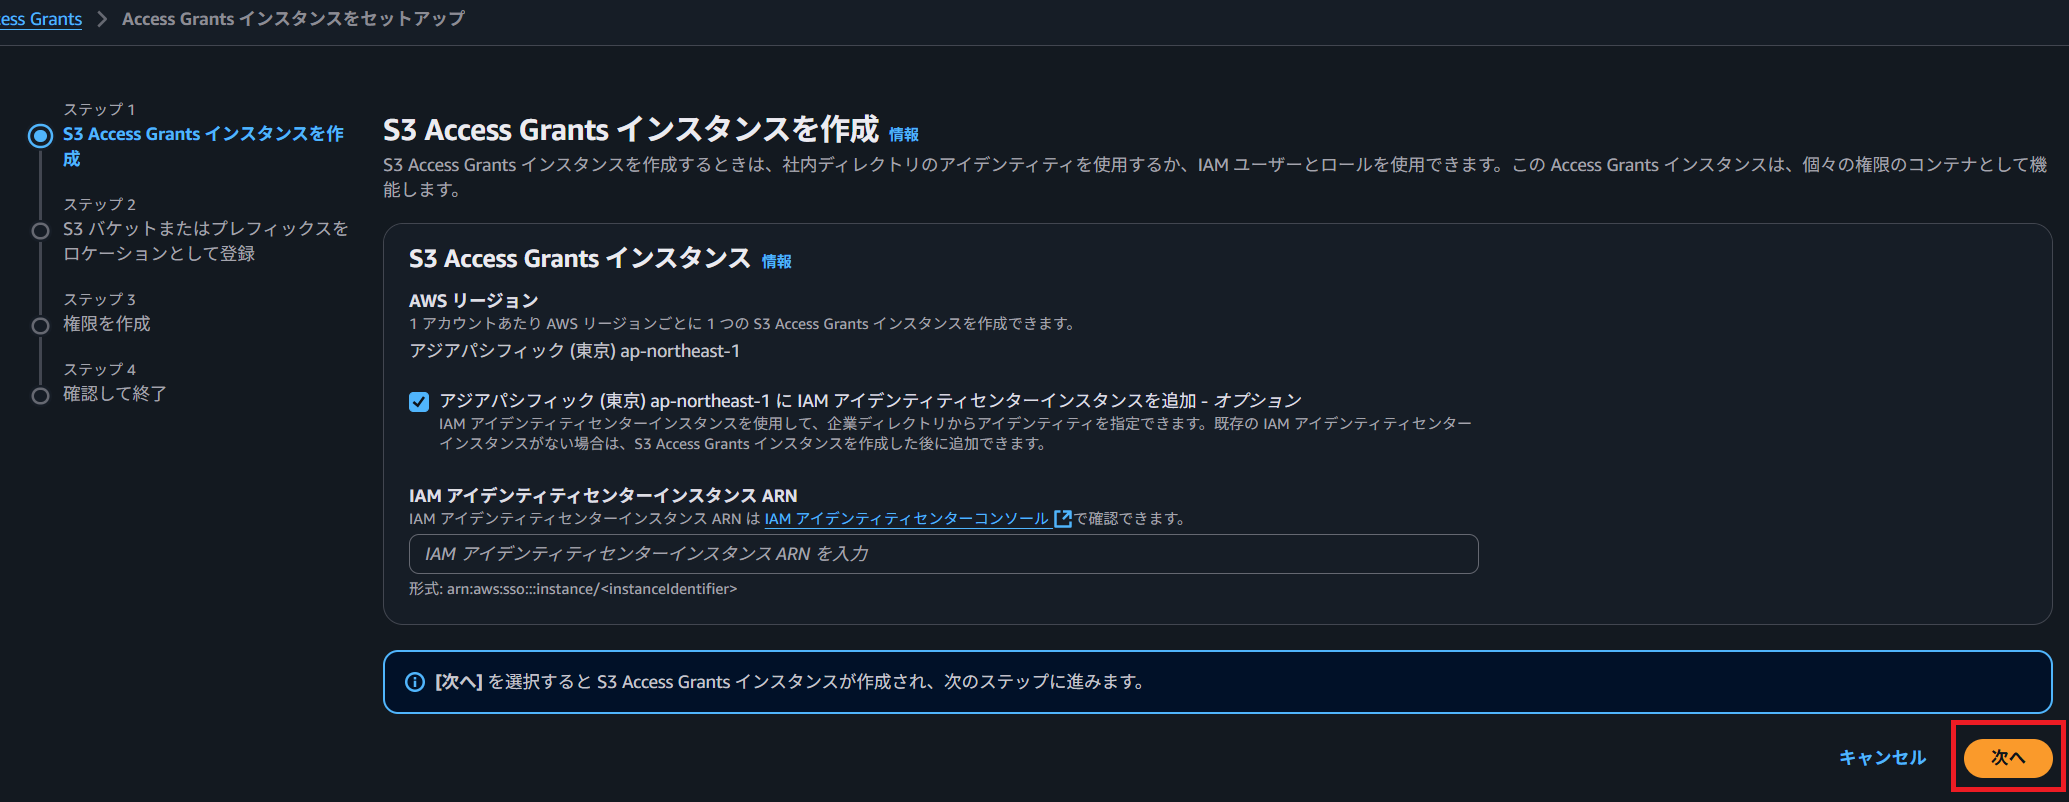Click the step 1 active circle indicator

click(40, 136)
